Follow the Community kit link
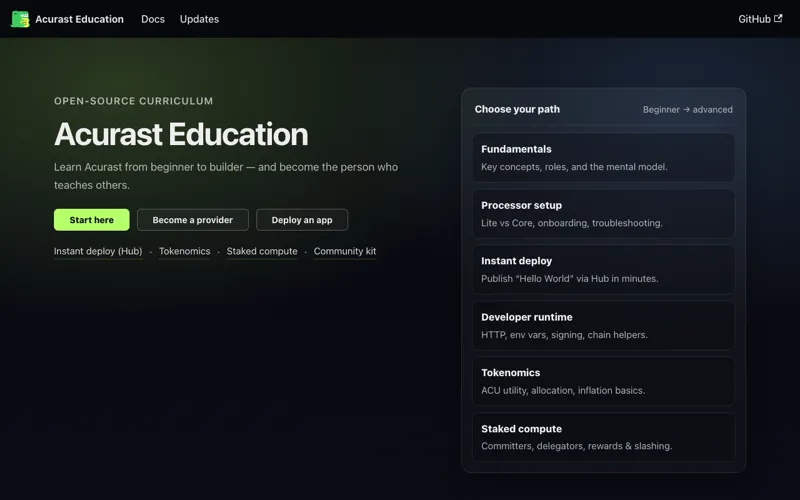Image resolution: width=800 pixels, height=500 pixels. tap(345, 251)
